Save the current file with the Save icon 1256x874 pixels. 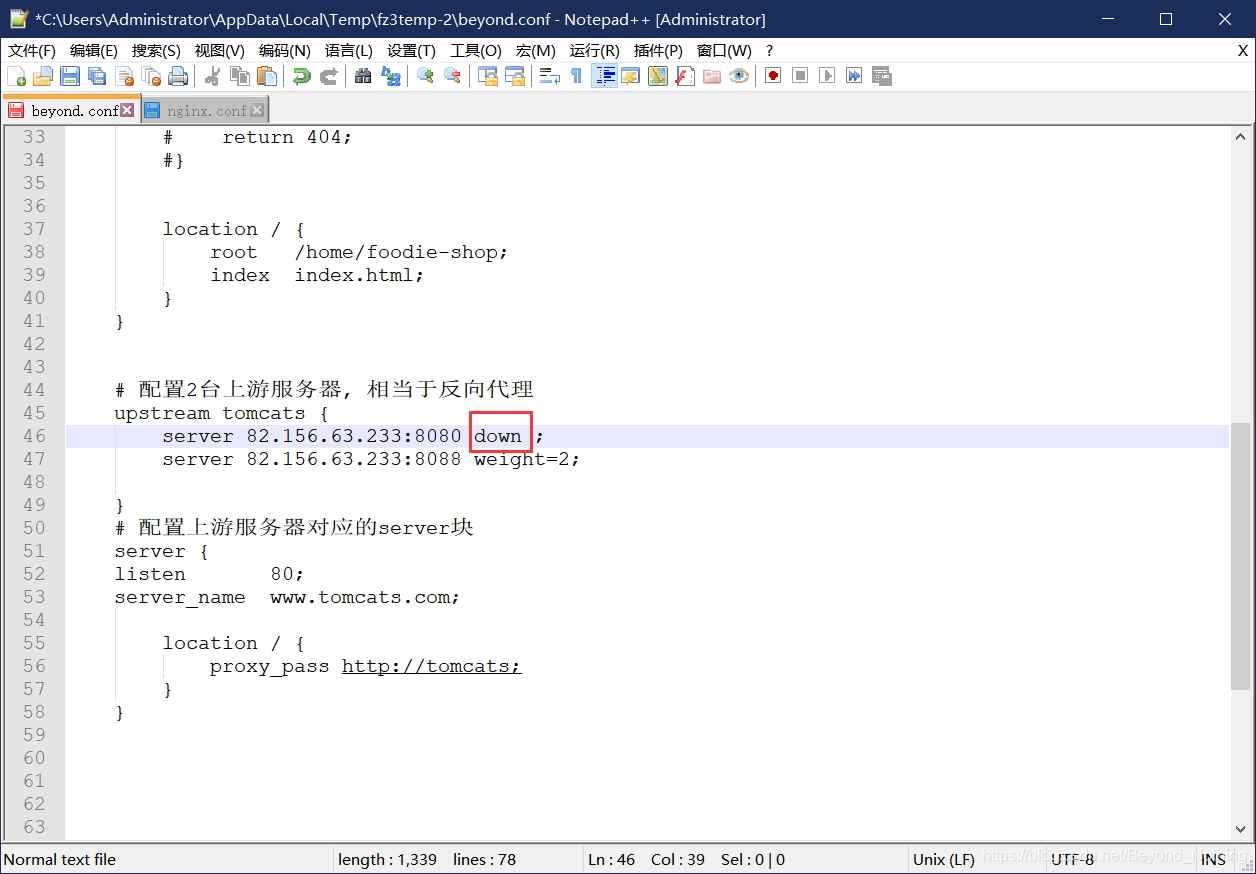click(x=70, y=76)
